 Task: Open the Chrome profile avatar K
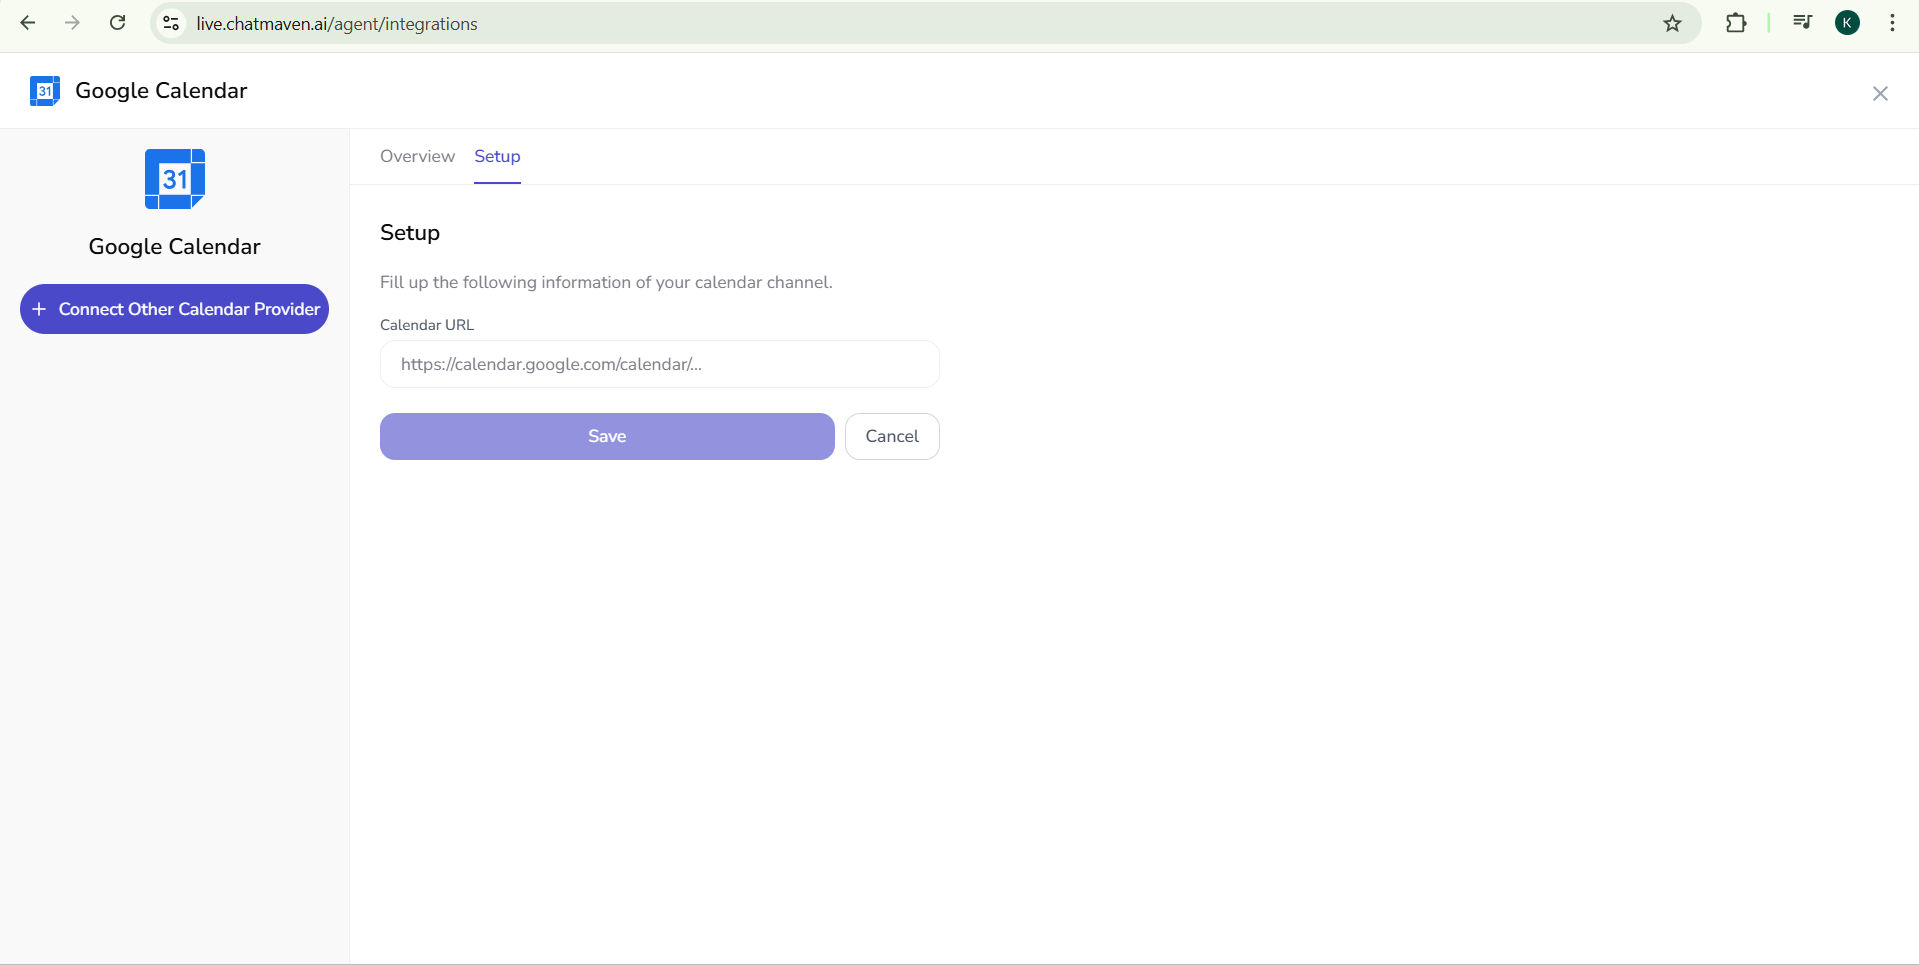pyautogui.click(x=1847, y=23)
